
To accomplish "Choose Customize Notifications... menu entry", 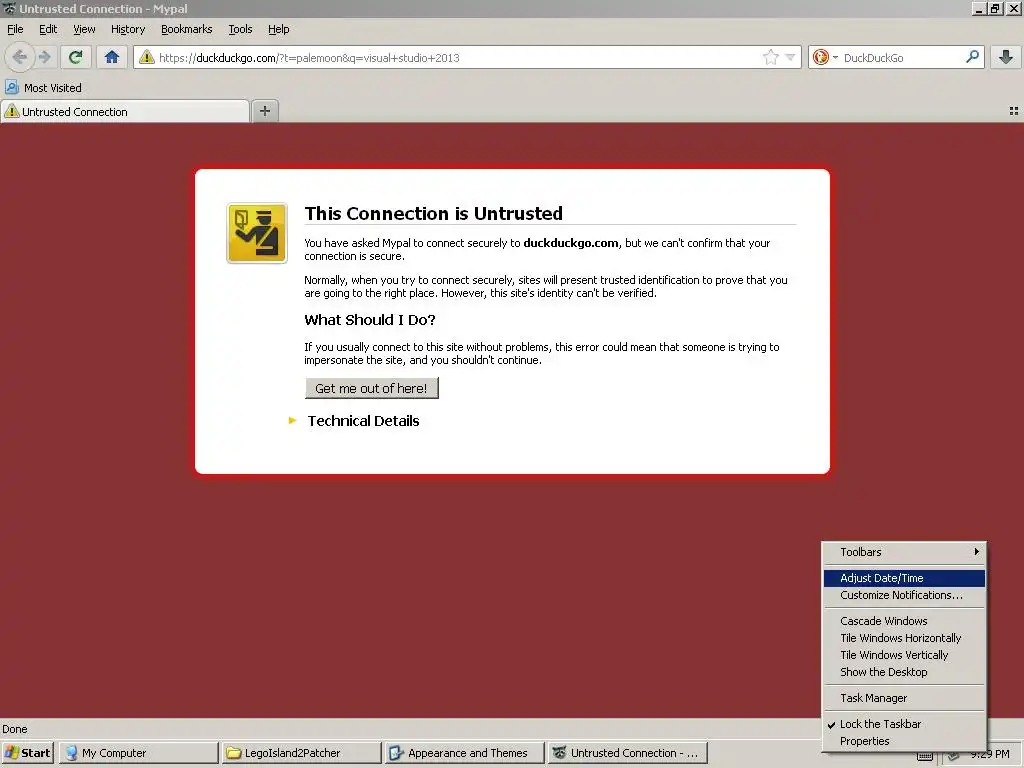I will click(904, 595).
